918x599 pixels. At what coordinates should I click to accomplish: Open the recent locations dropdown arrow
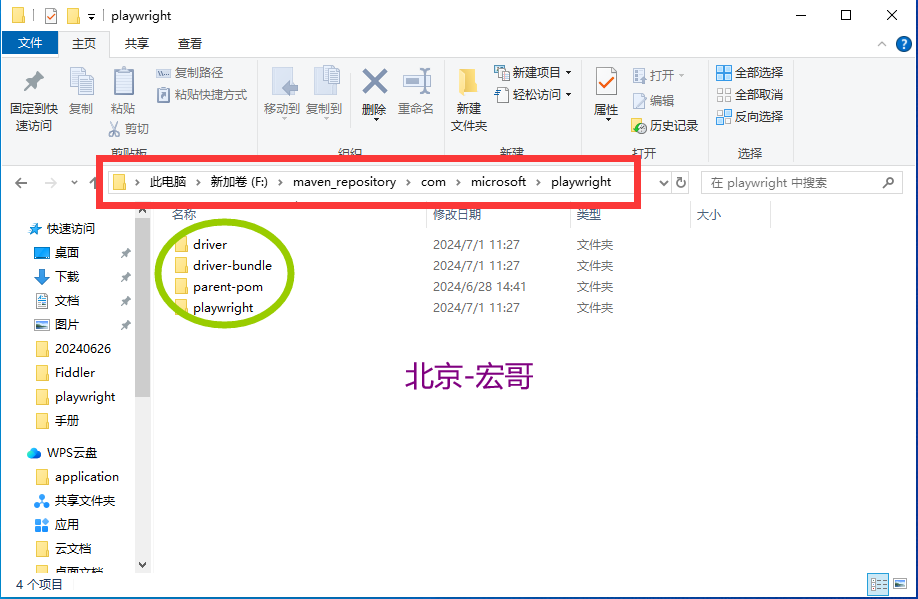(74, 183)
